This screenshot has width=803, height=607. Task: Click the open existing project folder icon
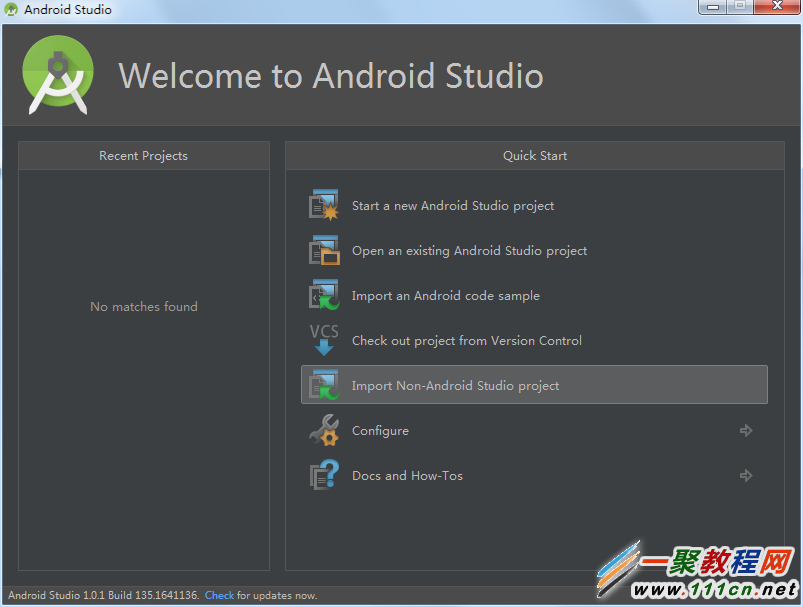point(324,250)
